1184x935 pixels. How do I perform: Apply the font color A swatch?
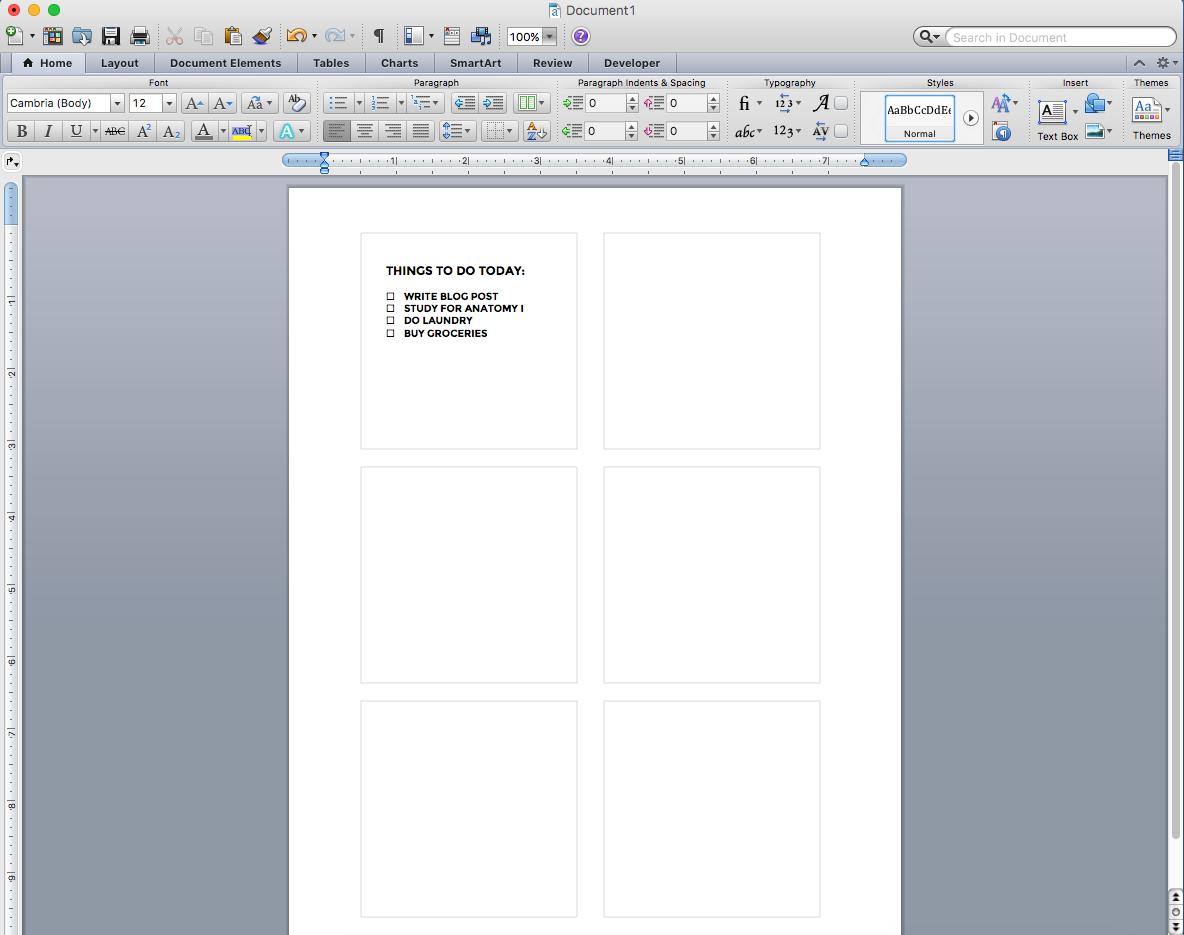[203, 131]
